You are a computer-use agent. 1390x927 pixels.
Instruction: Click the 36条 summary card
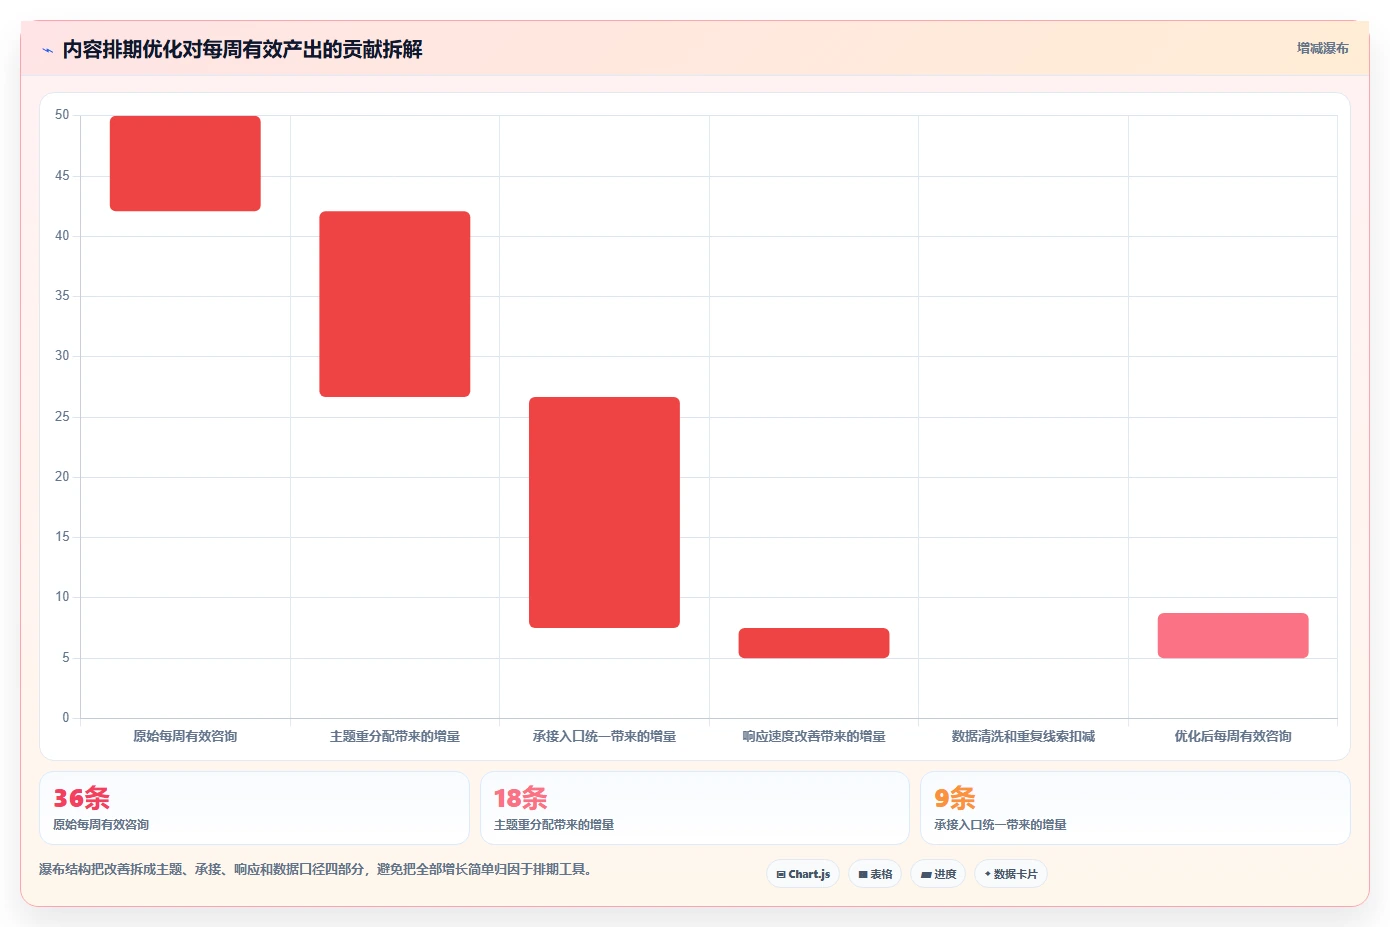click(x=254, y=808)
